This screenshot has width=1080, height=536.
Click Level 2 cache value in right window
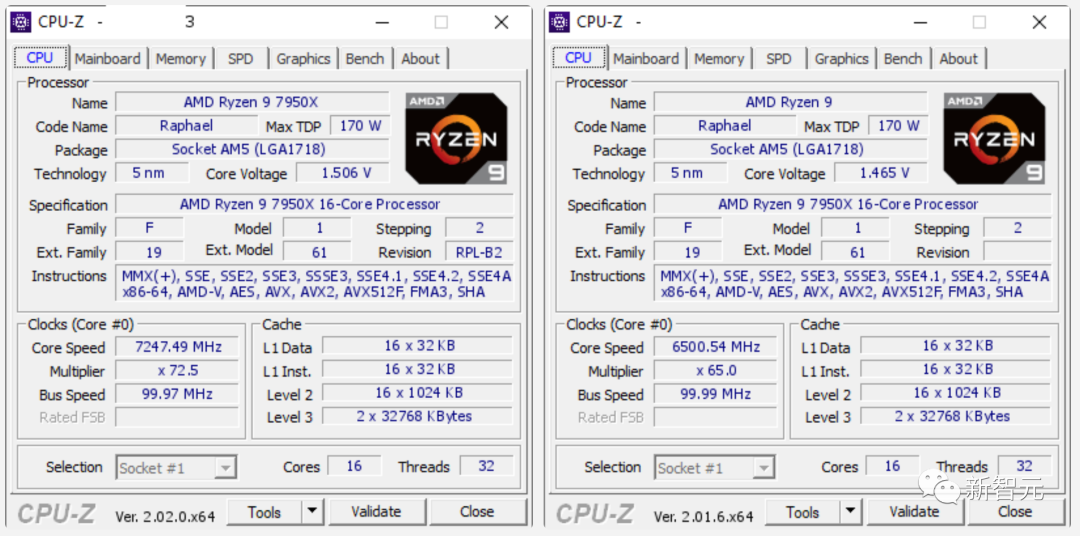coord(956,393)
